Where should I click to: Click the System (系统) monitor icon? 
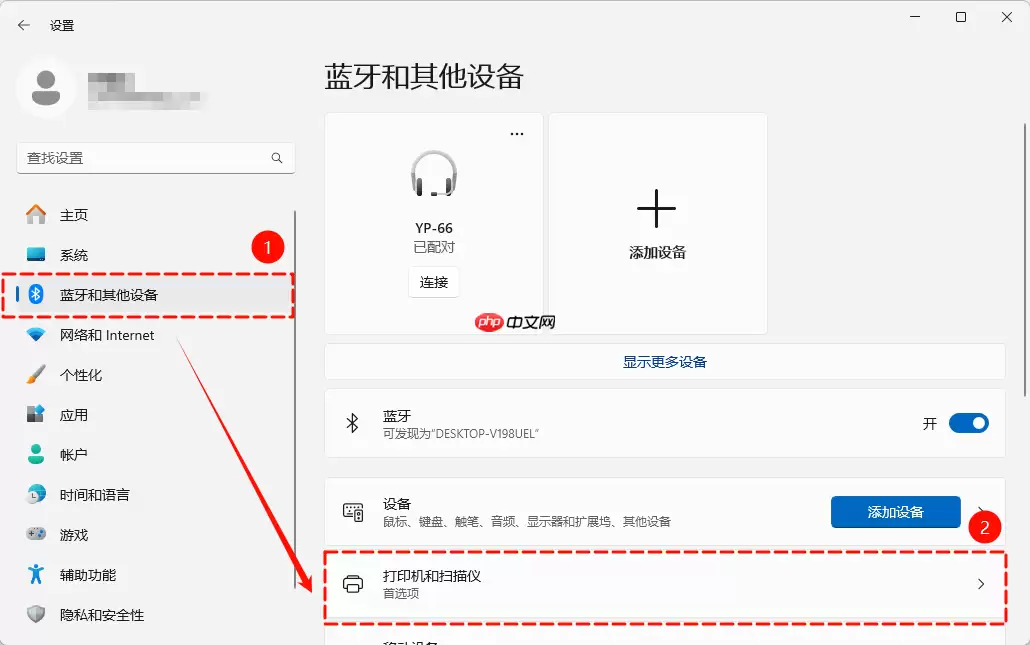click(36, 254)
